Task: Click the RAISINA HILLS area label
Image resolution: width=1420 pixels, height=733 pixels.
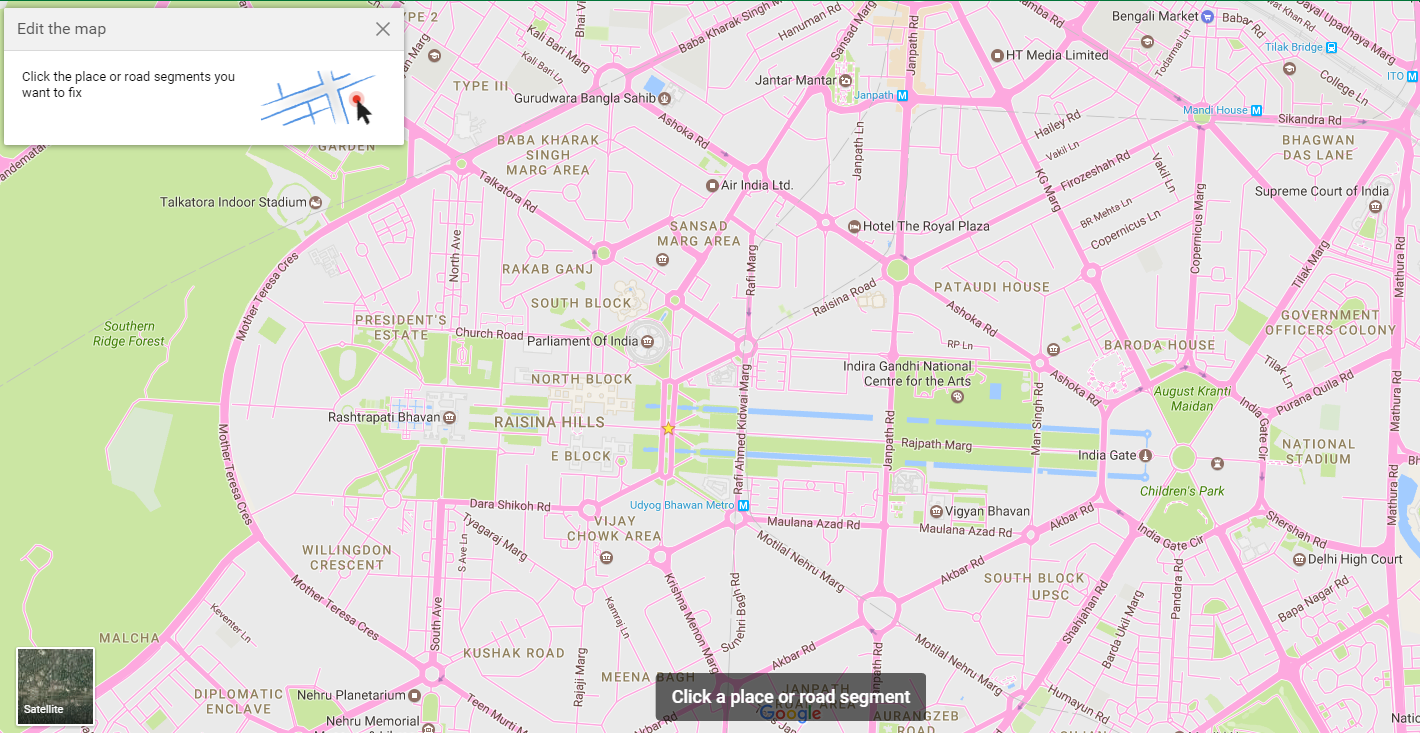Action: tap(549, 422)
